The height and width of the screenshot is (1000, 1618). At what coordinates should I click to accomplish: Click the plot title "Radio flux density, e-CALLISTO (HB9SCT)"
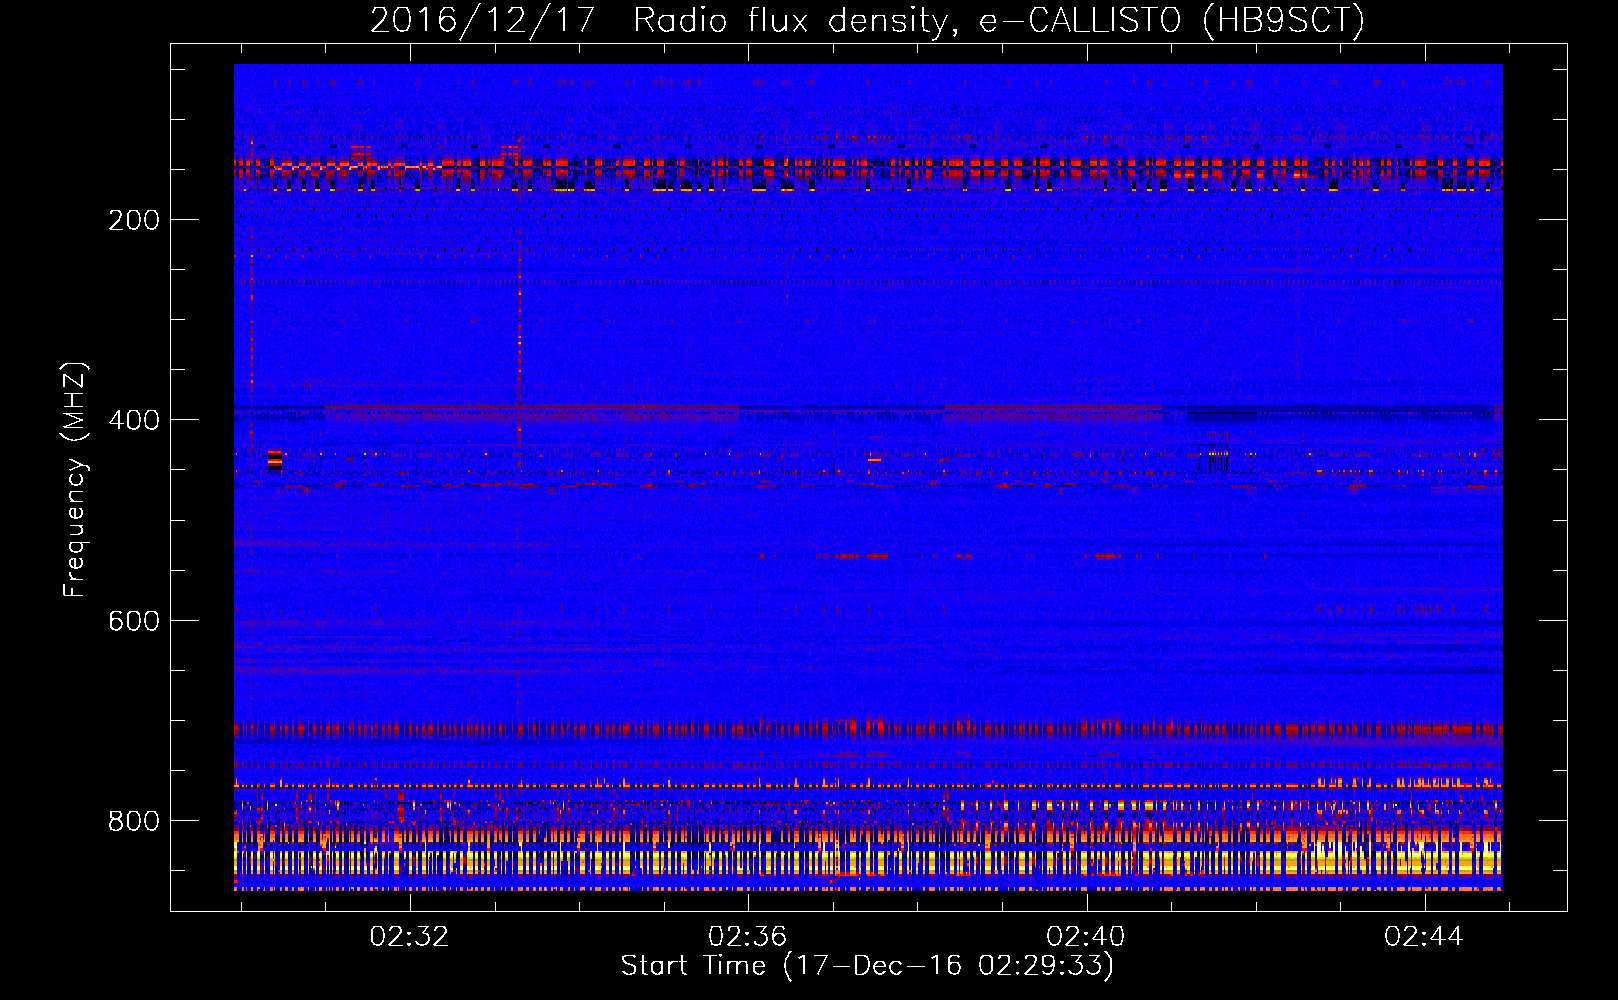[x=999, y=20]
